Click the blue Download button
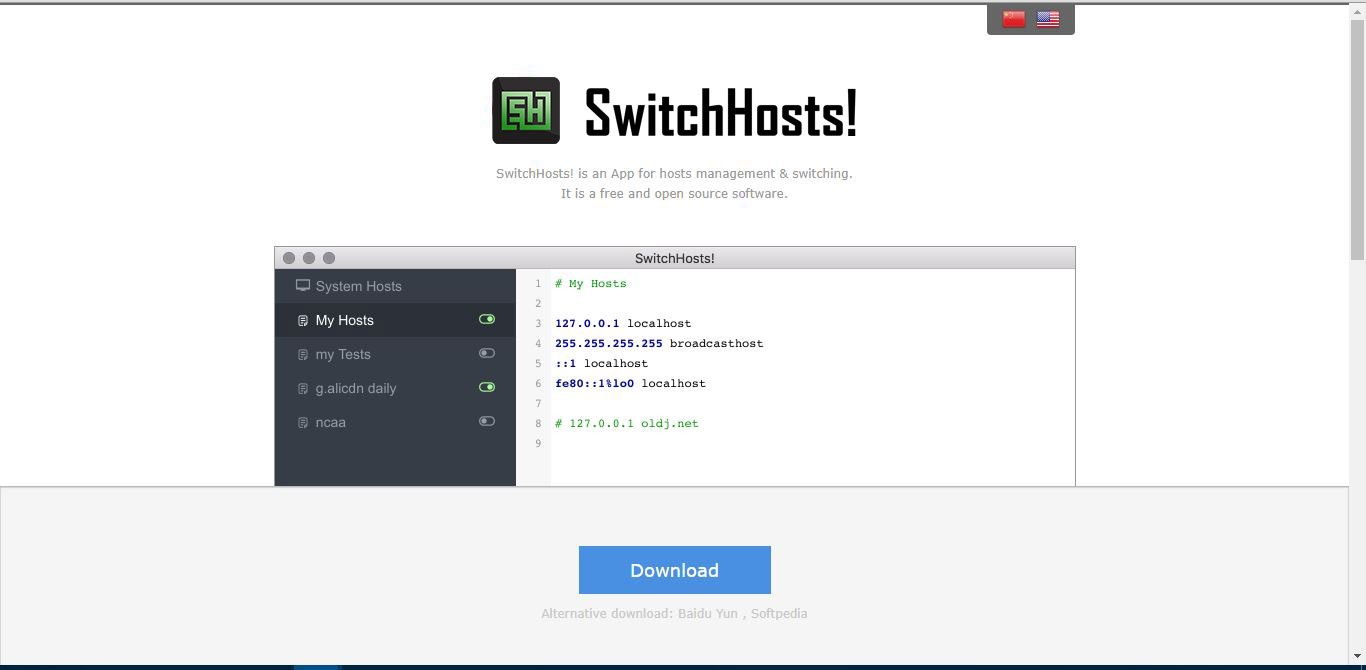Image resolution: width=1366 pixels, height=670 pixels. coord(675,570)
